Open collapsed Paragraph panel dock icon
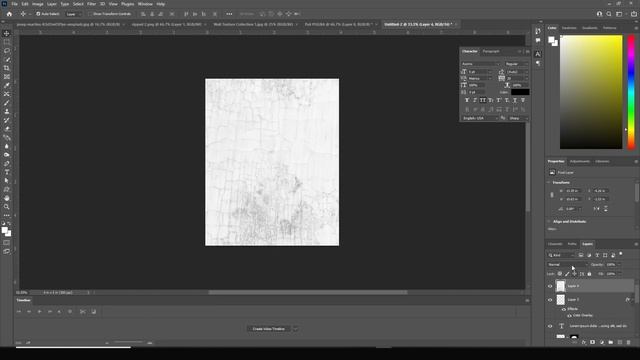Viewport: 640px width, 360px height. tap(538, 64)
